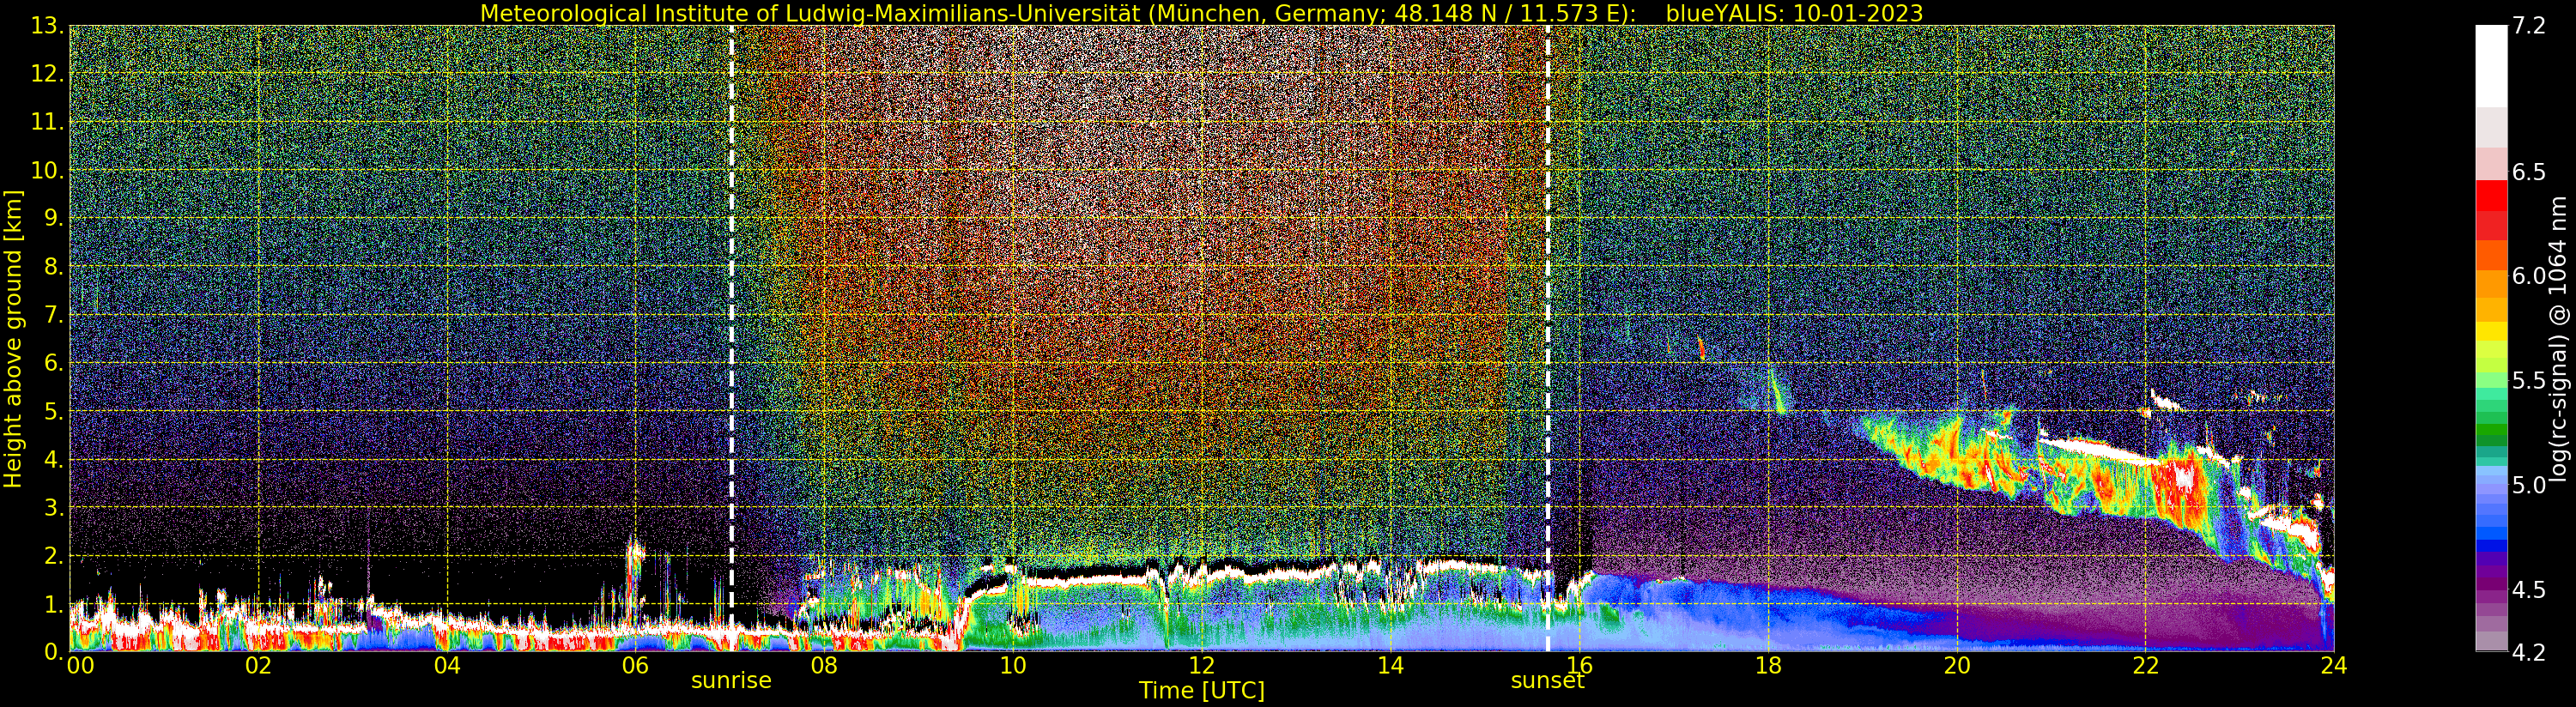The image size is (2576, 707).
Task: Click the height tick label '1.'
Action: click(x=53, y=604)
